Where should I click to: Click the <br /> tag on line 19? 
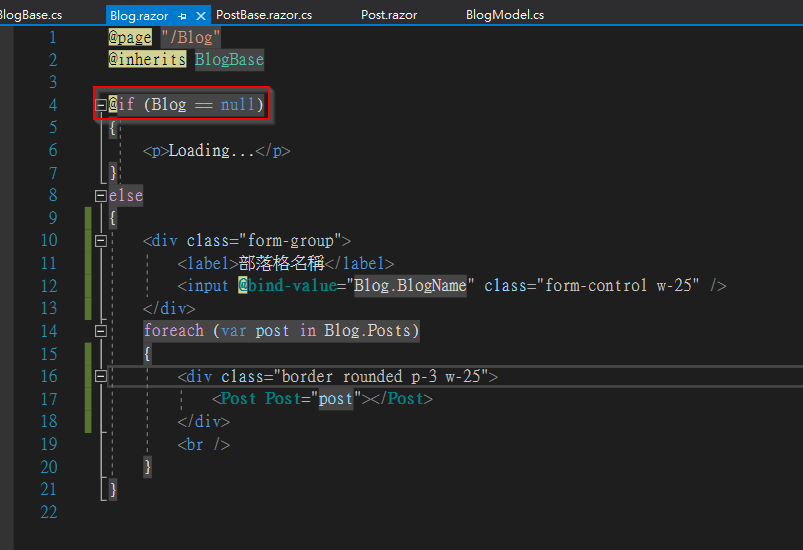point(204,444)
